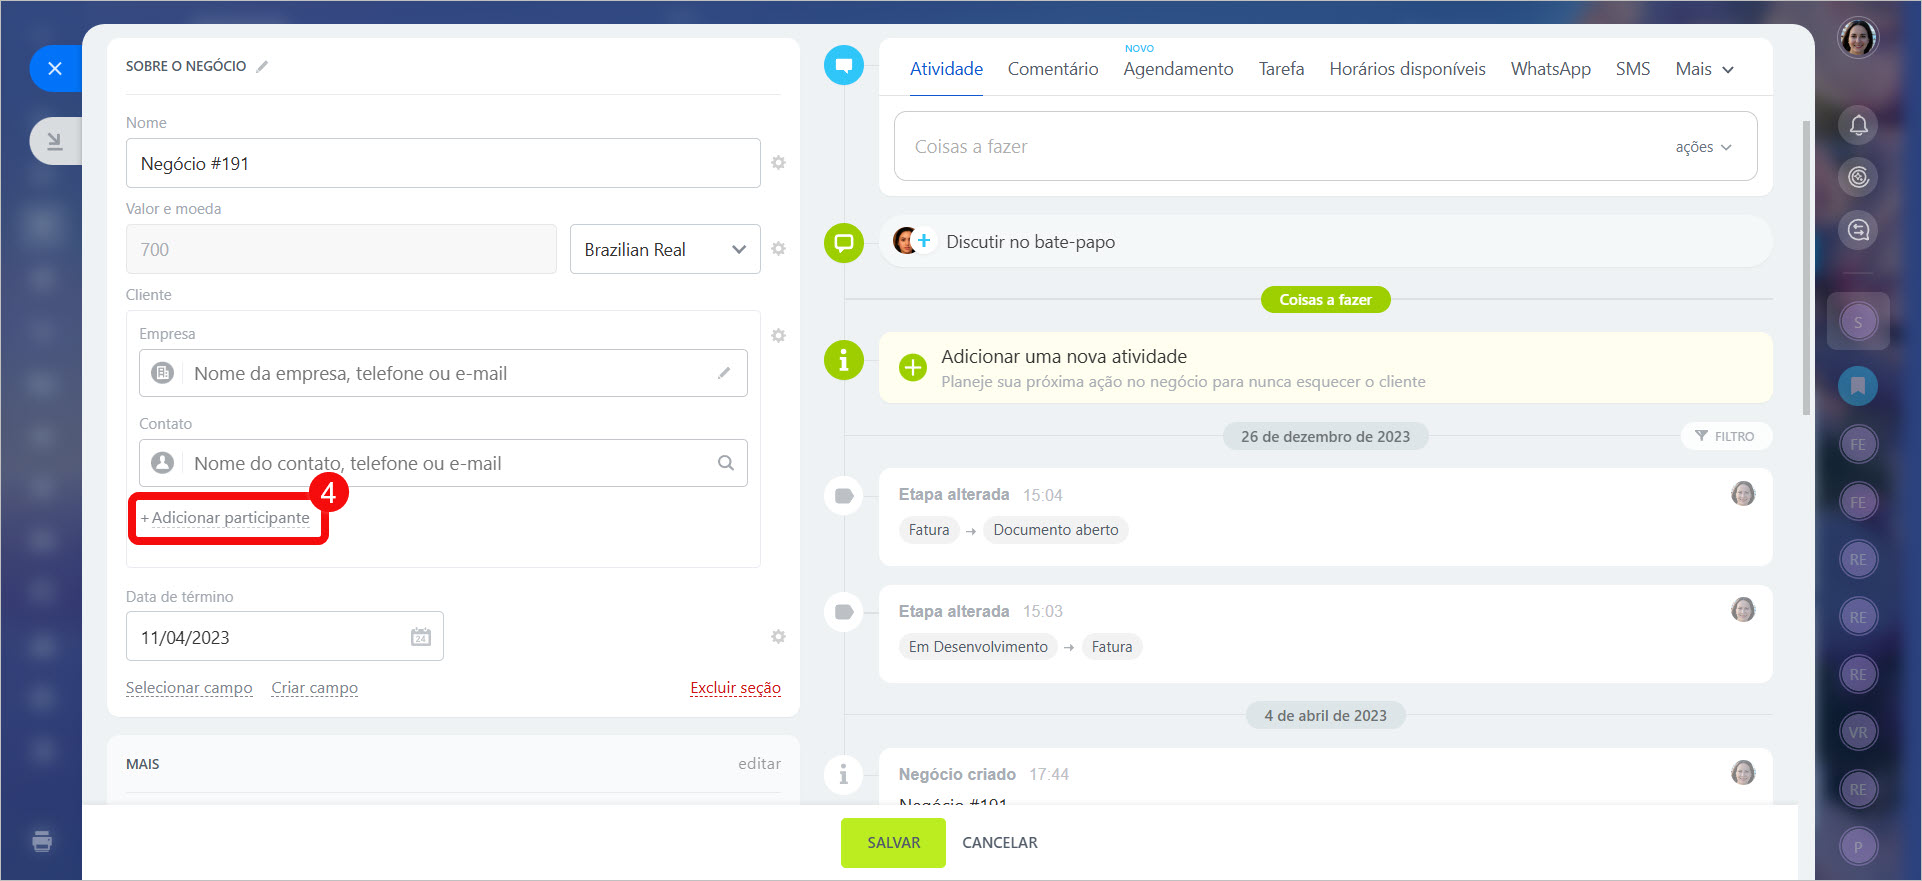Open the WhatsApp tab
This screenshot has height=881, width=1922.
(1550, 69)
